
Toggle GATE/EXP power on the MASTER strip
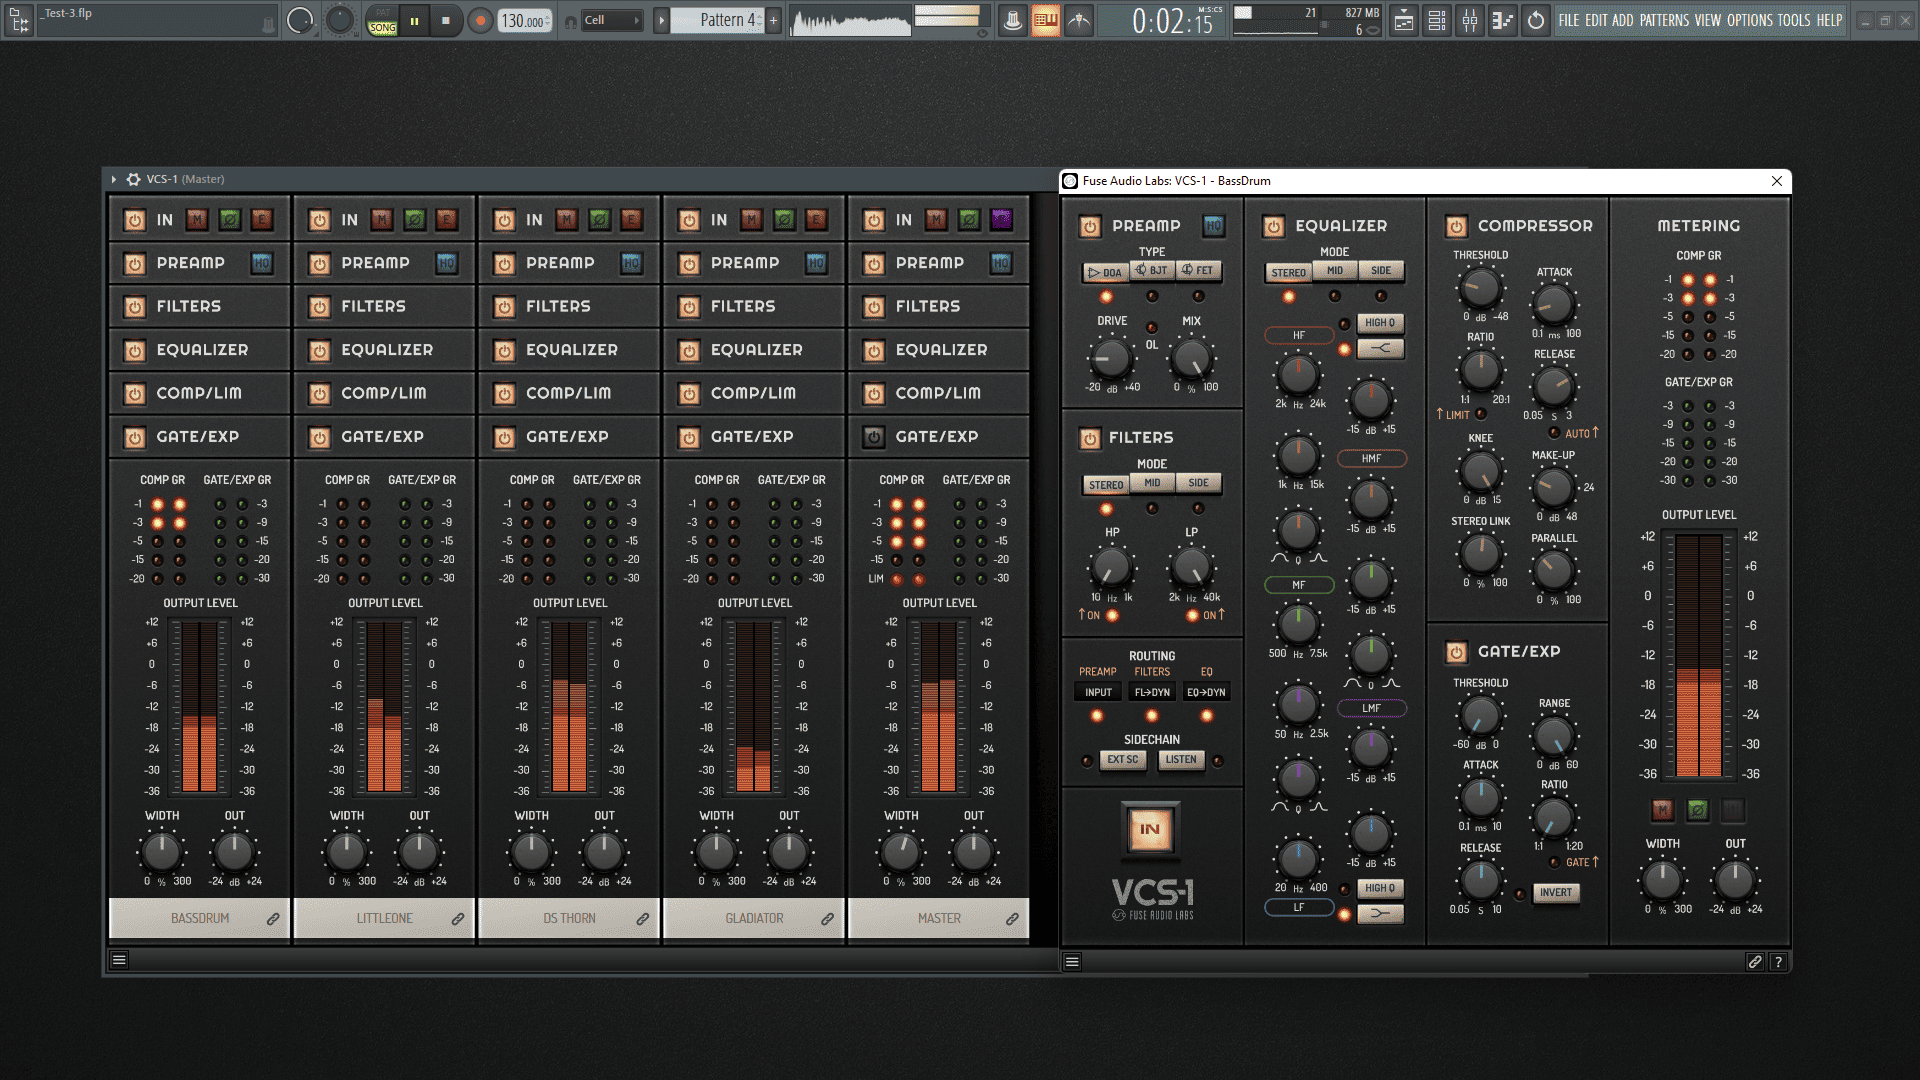point(874,437)
